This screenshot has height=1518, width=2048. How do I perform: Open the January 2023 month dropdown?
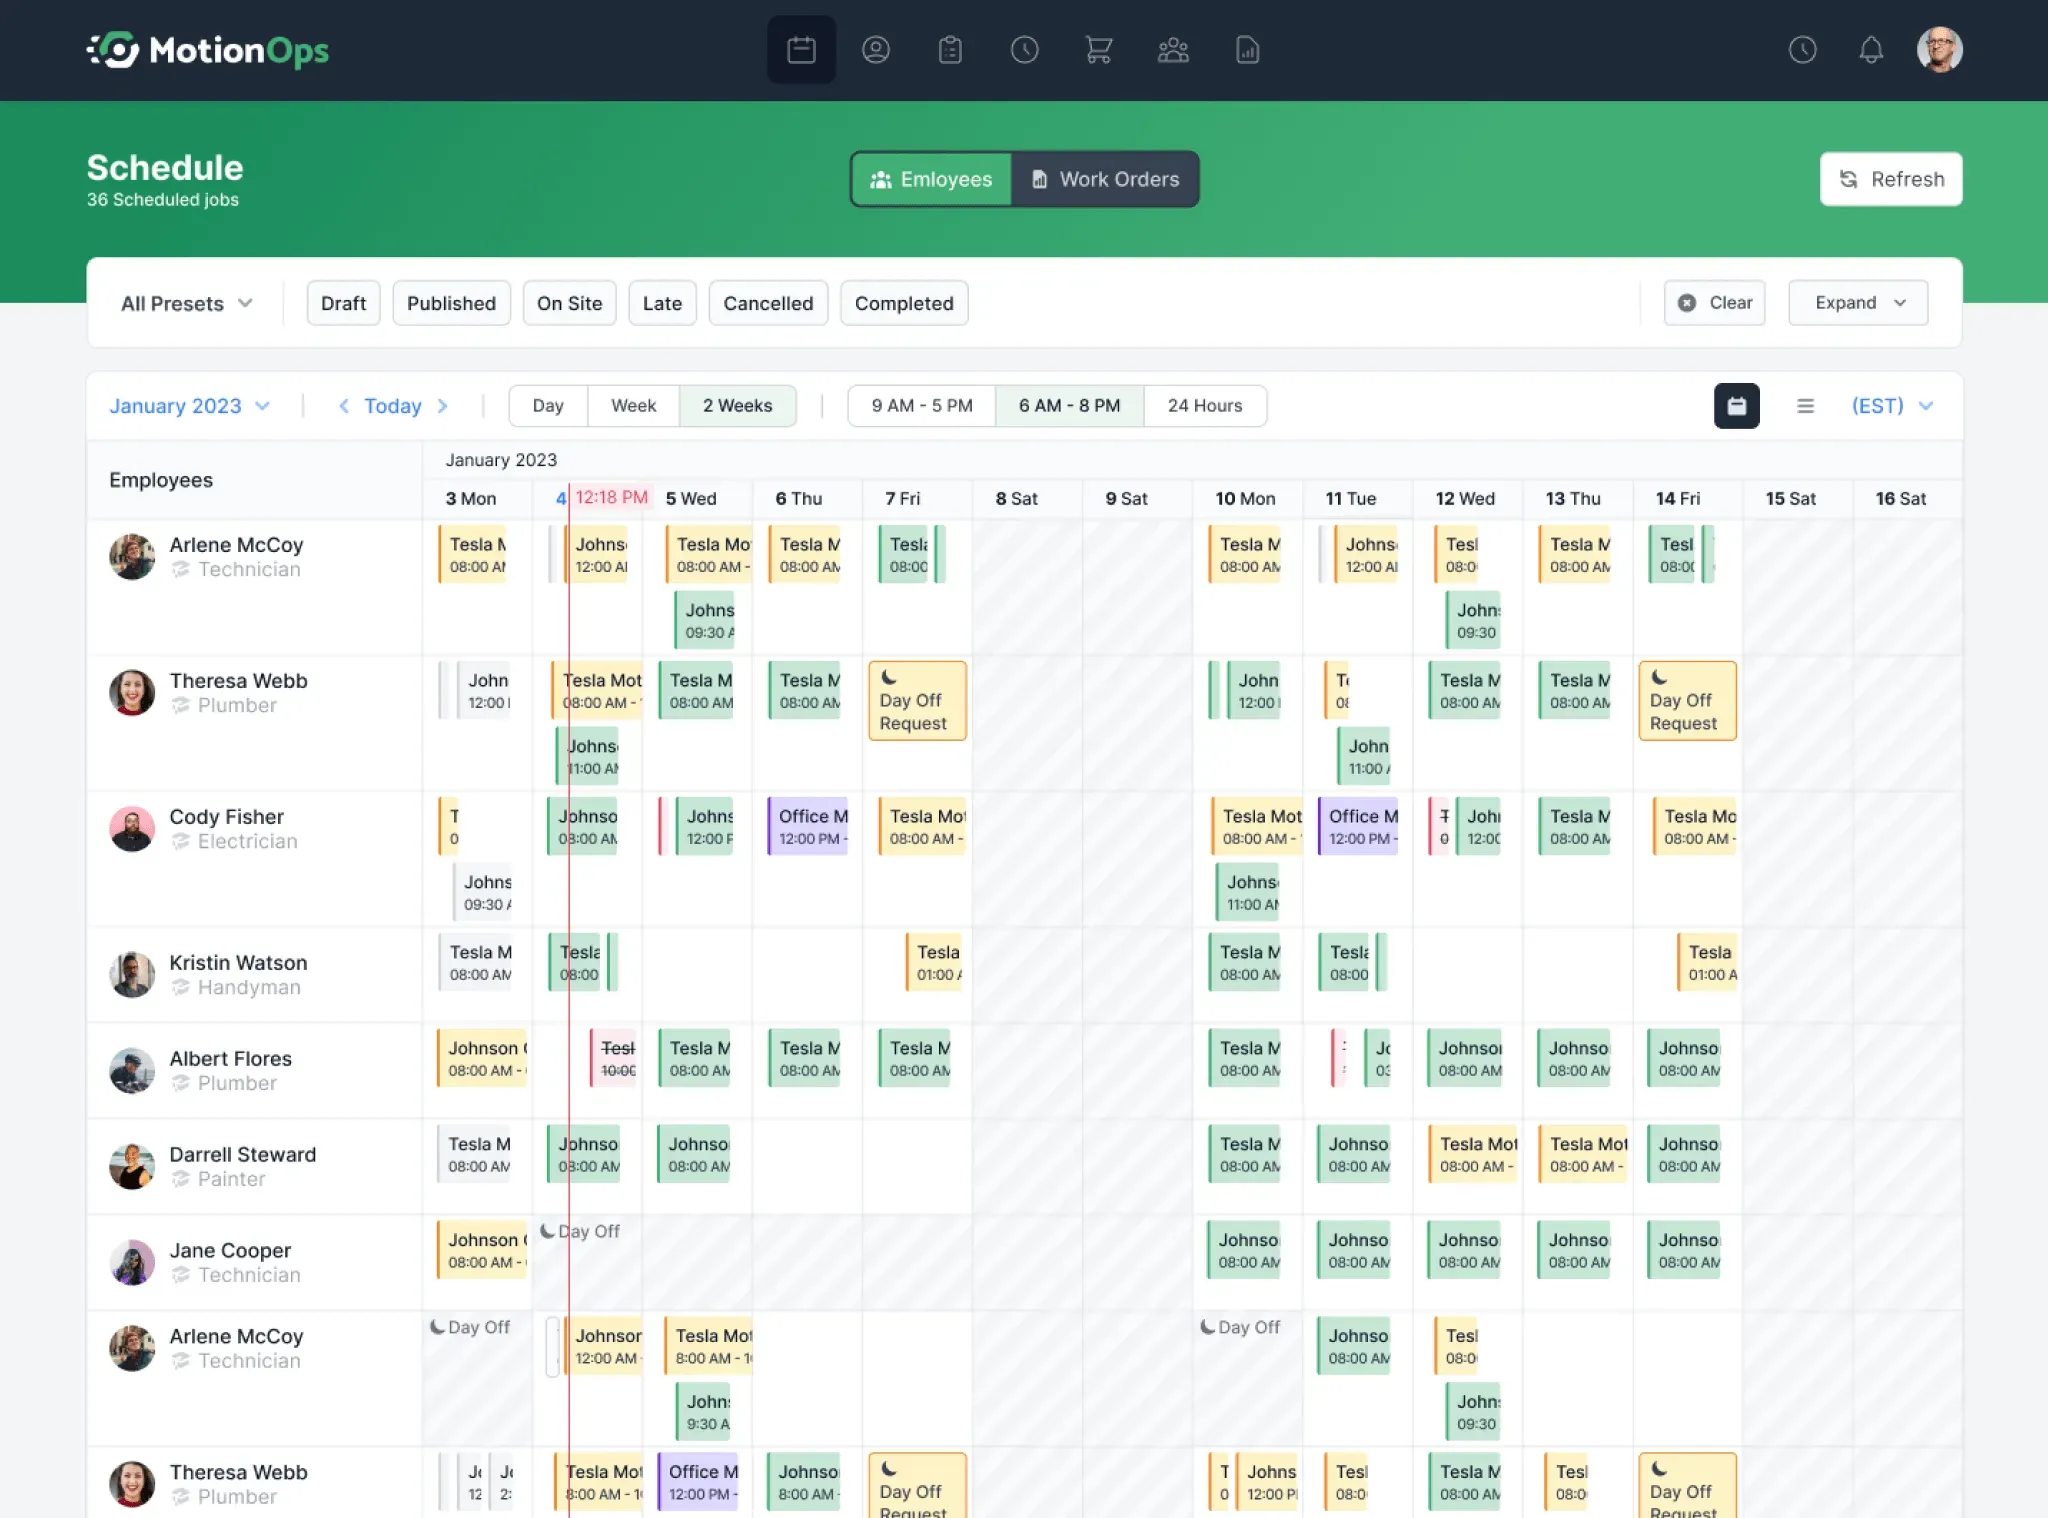(x=189, y=406)
